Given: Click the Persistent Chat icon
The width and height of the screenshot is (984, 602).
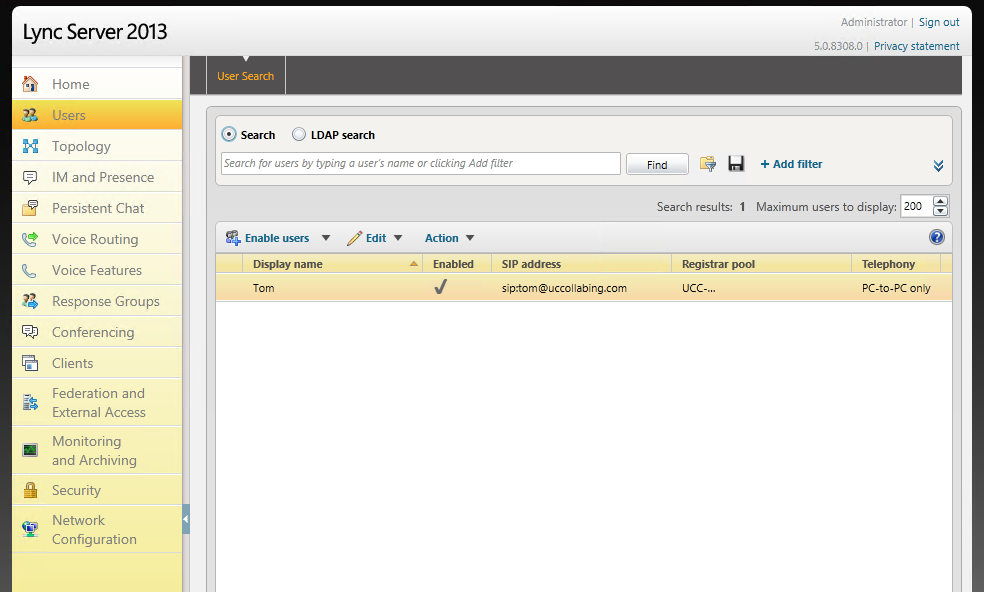Looking at the screenshot, I should [x=29, y=208].
